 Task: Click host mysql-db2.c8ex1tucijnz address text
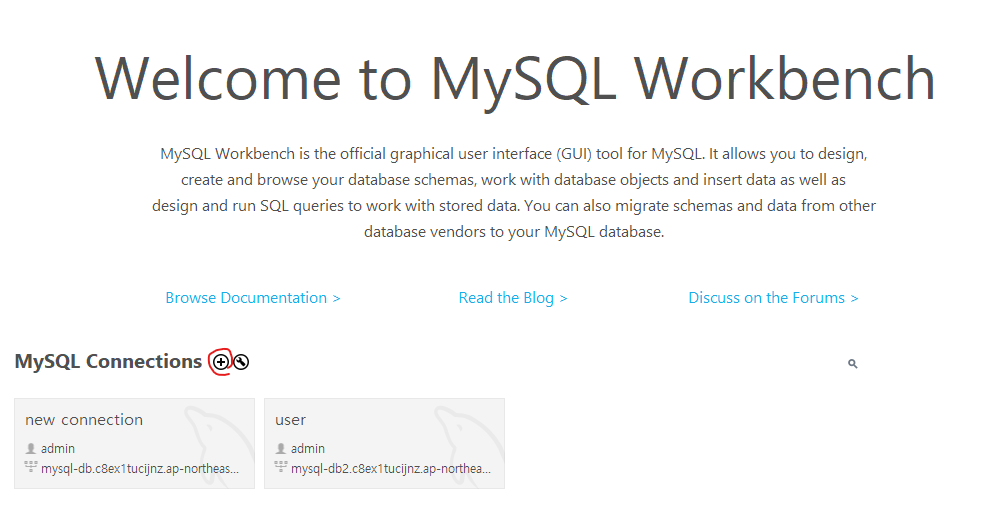391,469
